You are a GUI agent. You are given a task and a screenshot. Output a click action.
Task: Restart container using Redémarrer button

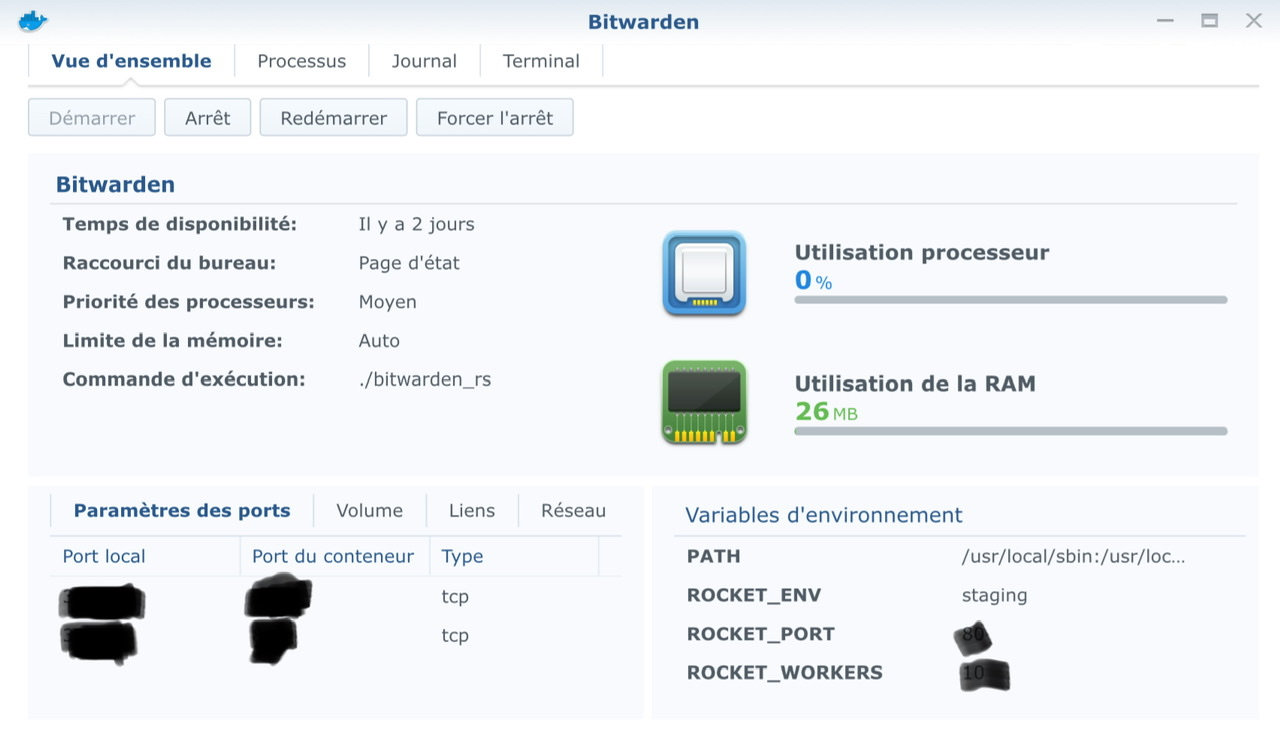(x=334, y=118)
